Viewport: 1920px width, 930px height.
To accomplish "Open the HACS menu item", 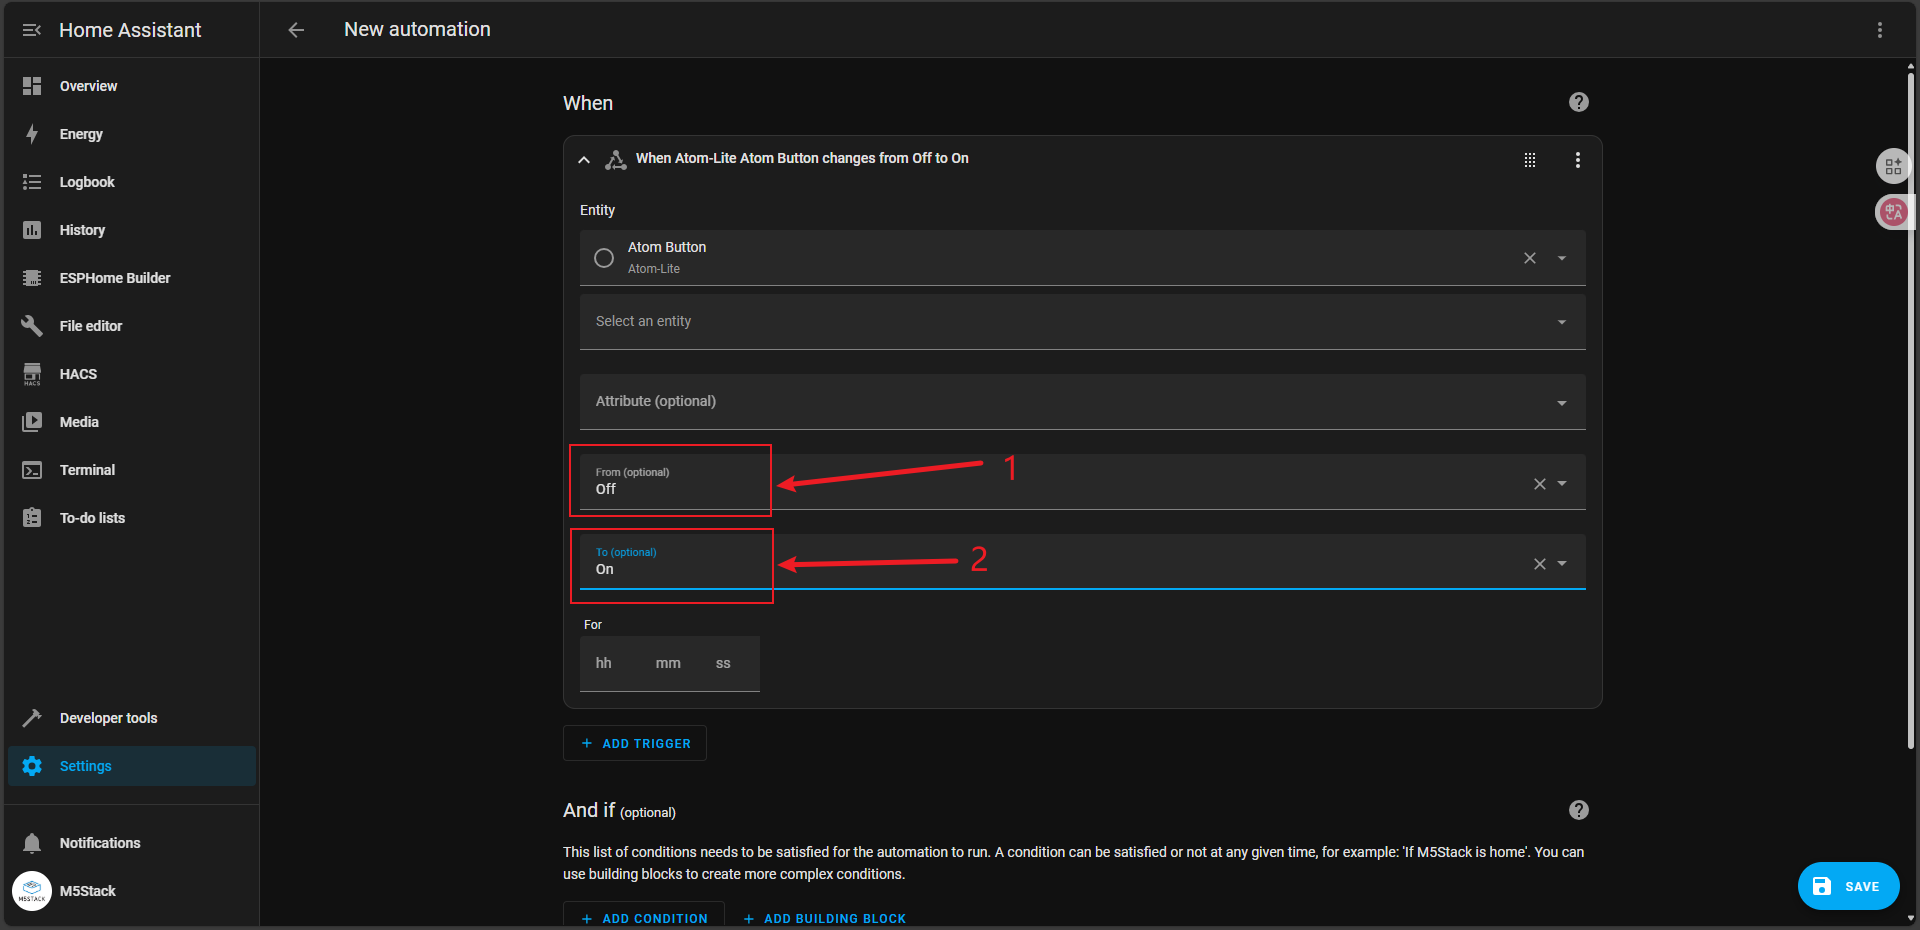I will [x=132, y=374].
